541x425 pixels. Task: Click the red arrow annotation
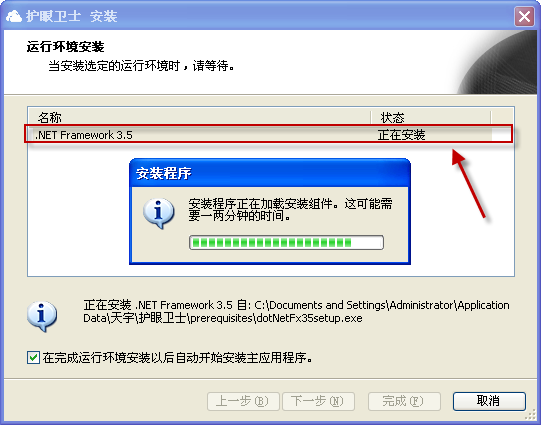(x=469, y=184)
